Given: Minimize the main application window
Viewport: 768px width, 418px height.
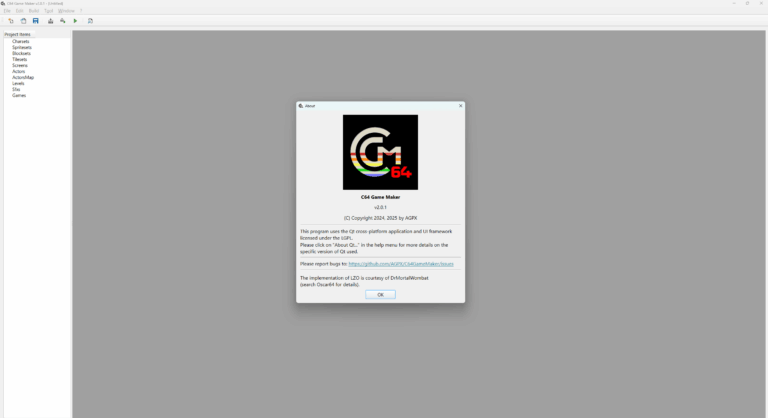Looking at the screenshot, I should (734, 3).
